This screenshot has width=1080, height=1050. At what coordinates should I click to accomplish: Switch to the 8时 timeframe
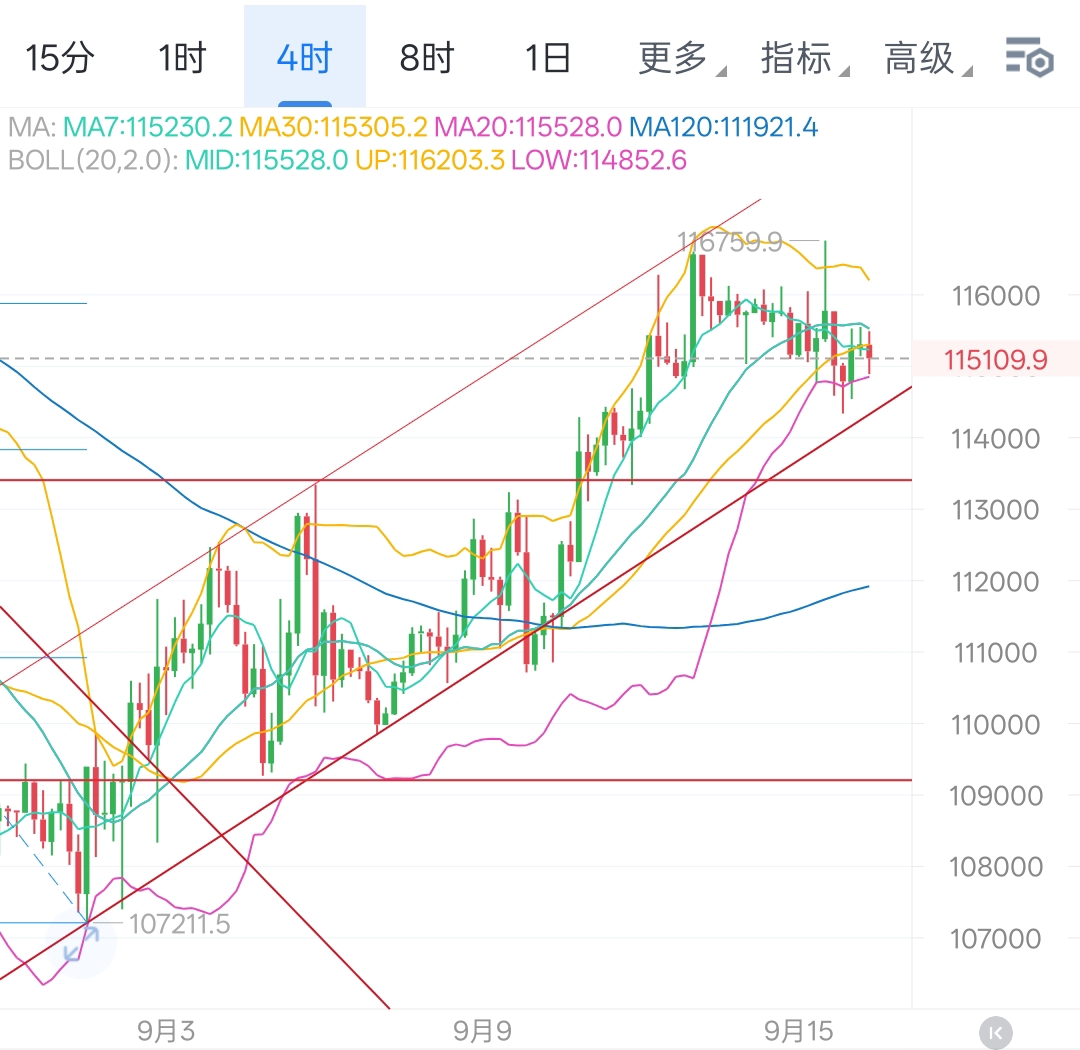[427, 58]
